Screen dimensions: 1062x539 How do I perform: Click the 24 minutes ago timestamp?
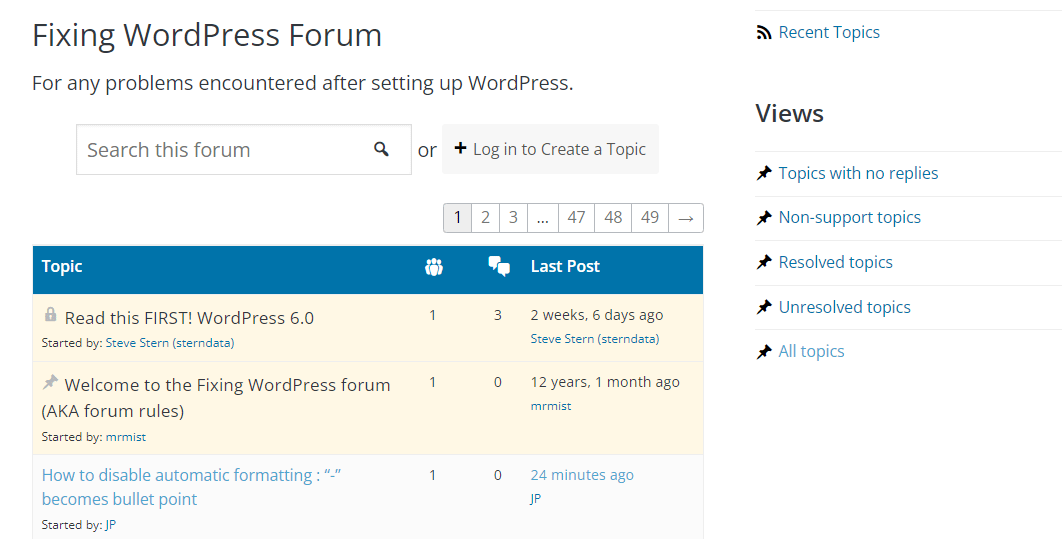pyautogui.click(x=582, y=475)
